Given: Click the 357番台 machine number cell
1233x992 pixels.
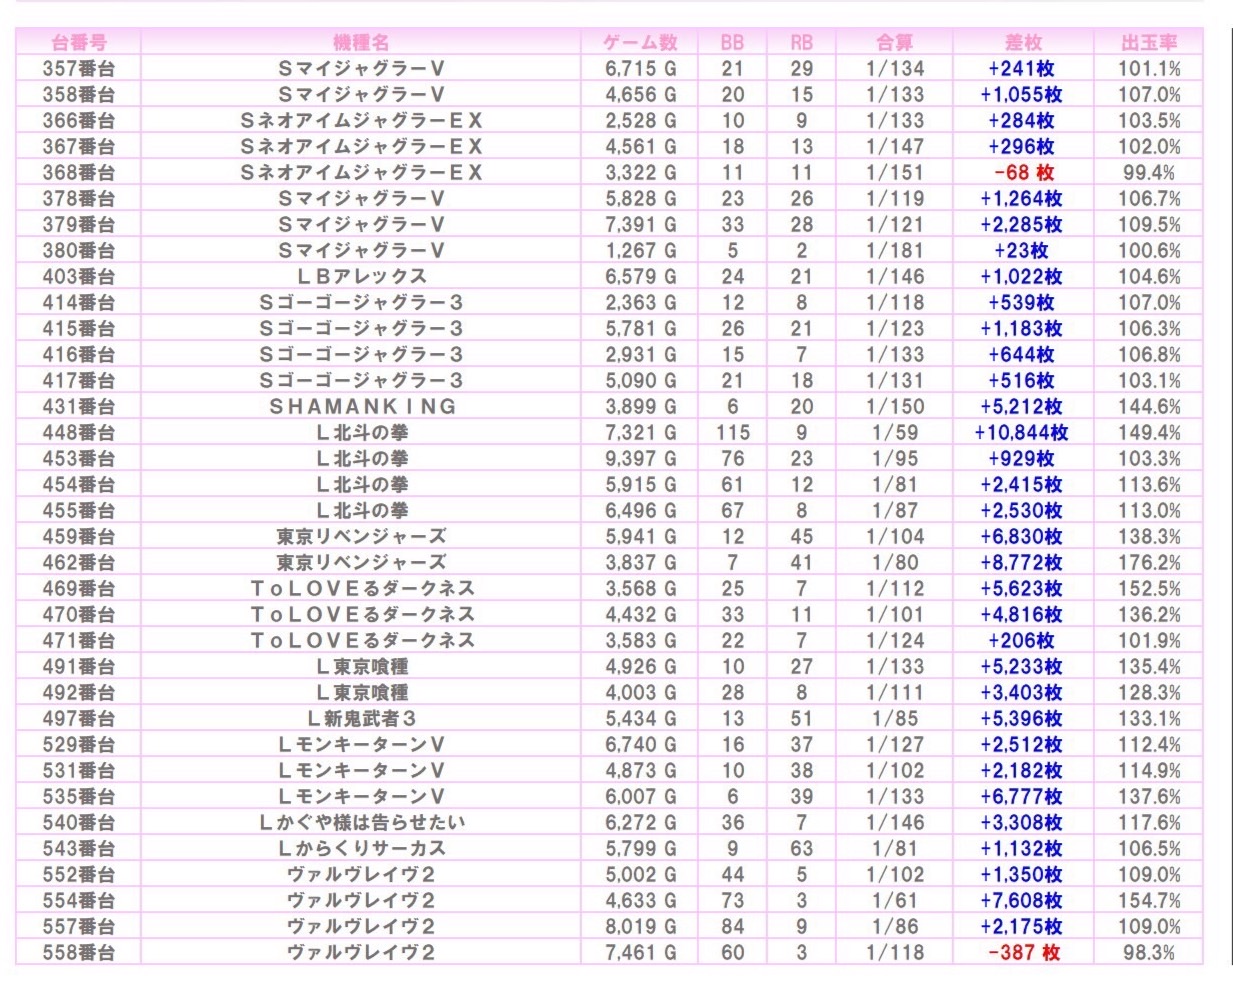Looking at the screenshot, I should tap(78, 68).
